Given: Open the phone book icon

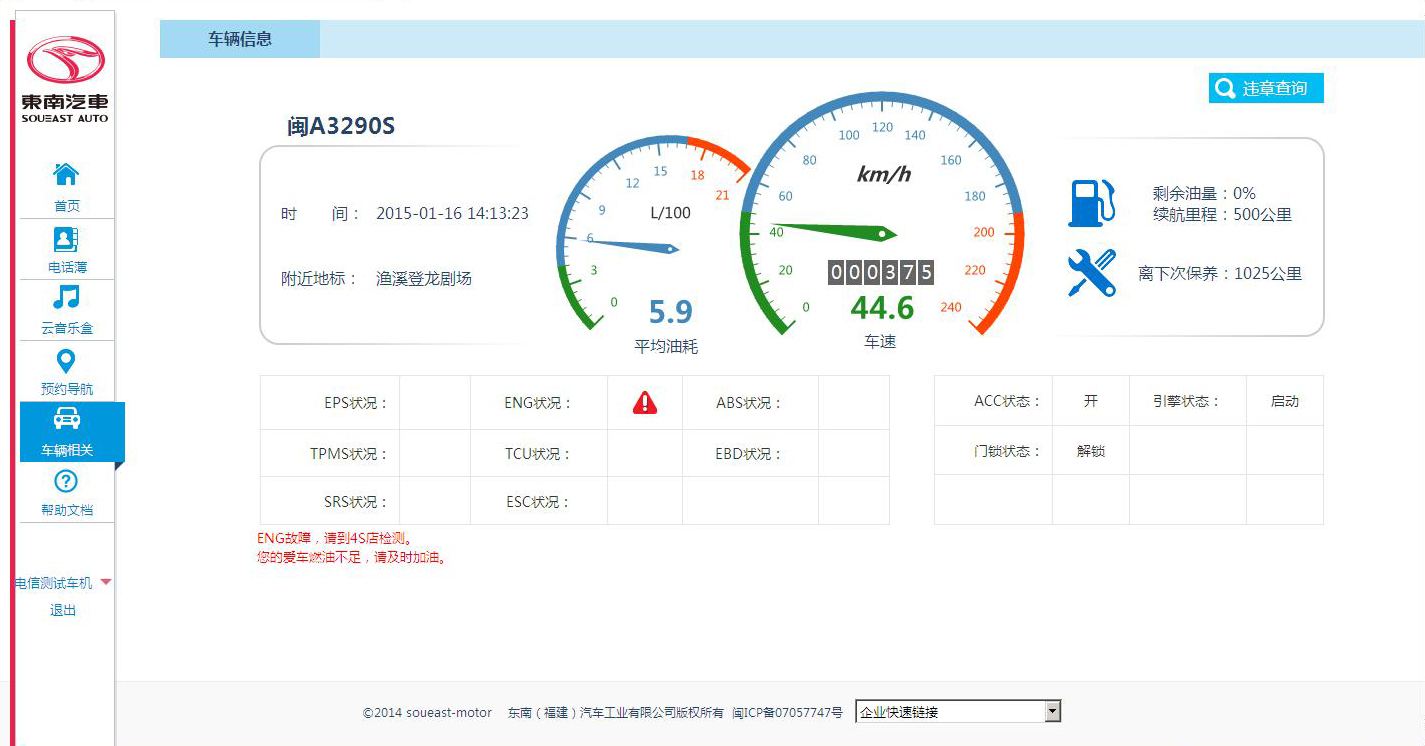Looking at the screenshot, I should pyautogui.click(x=66, y=239).
